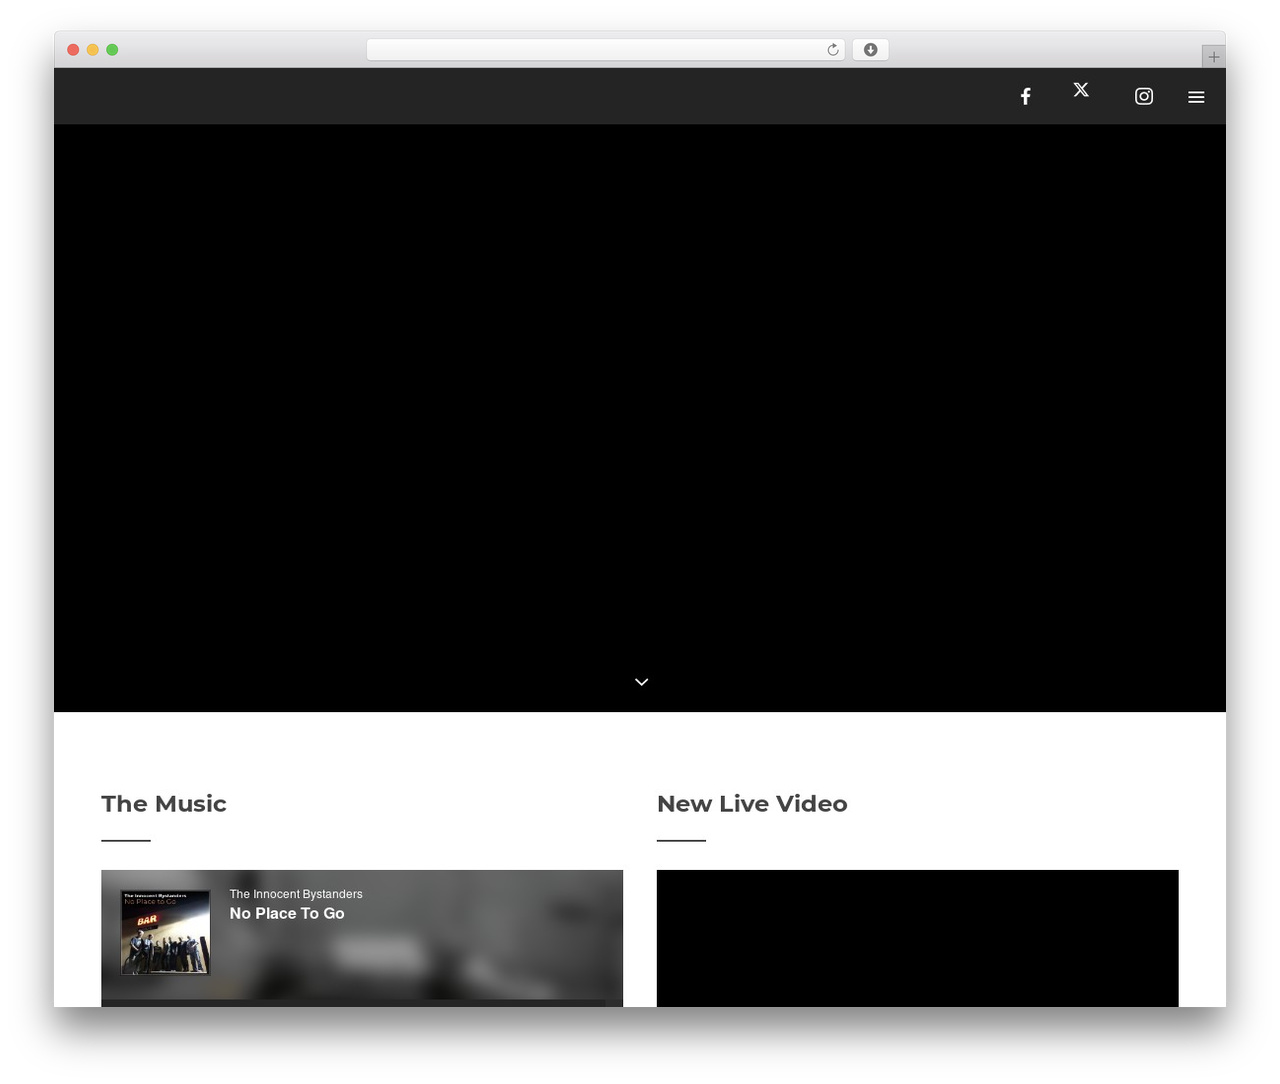This screenshot has height=1084, width=1280.
Task: Click The Music section heading
Action: [x=164, y=804]
